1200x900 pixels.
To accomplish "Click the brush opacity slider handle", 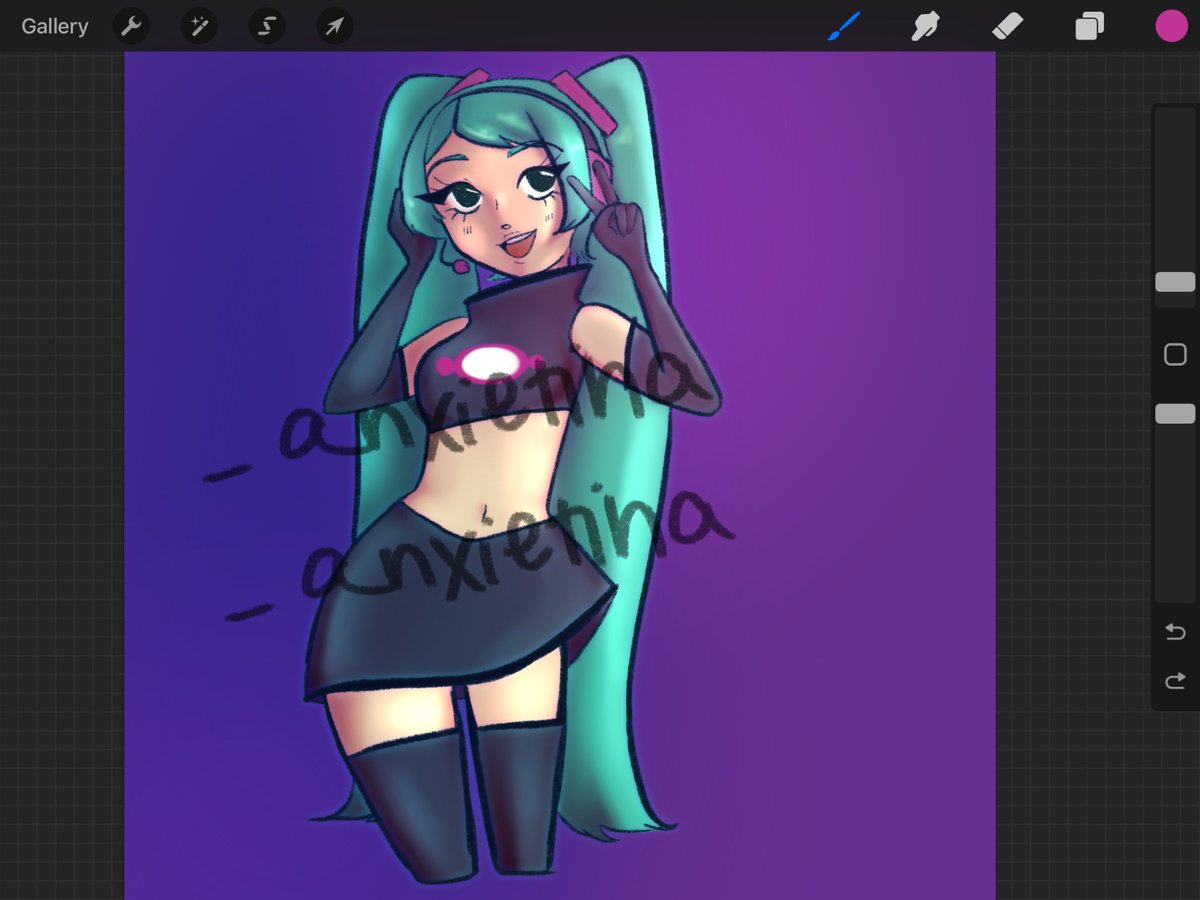I will (x=1175, y=414).
